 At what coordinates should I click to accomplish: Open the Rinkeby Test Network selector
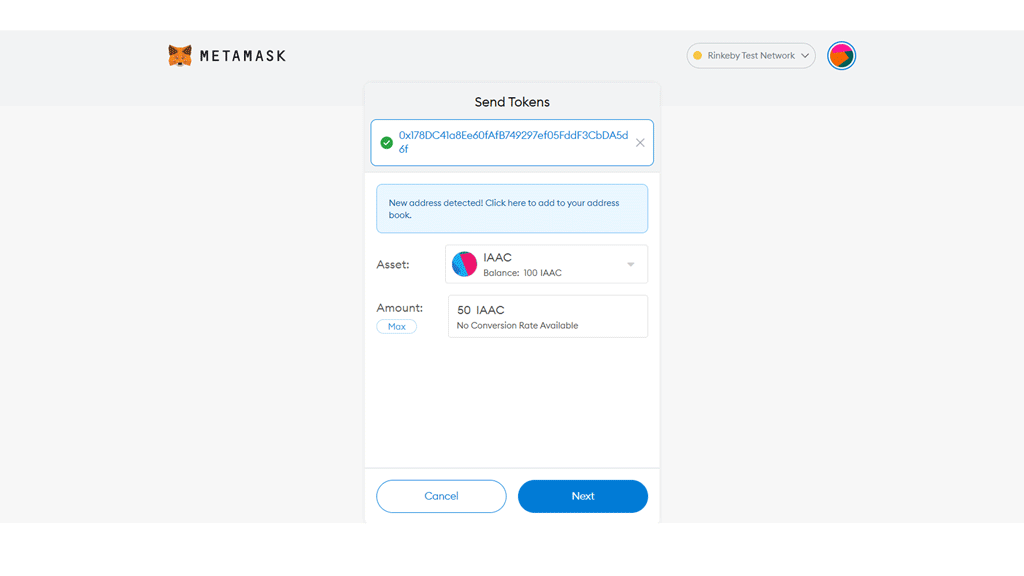click(750, 56)
